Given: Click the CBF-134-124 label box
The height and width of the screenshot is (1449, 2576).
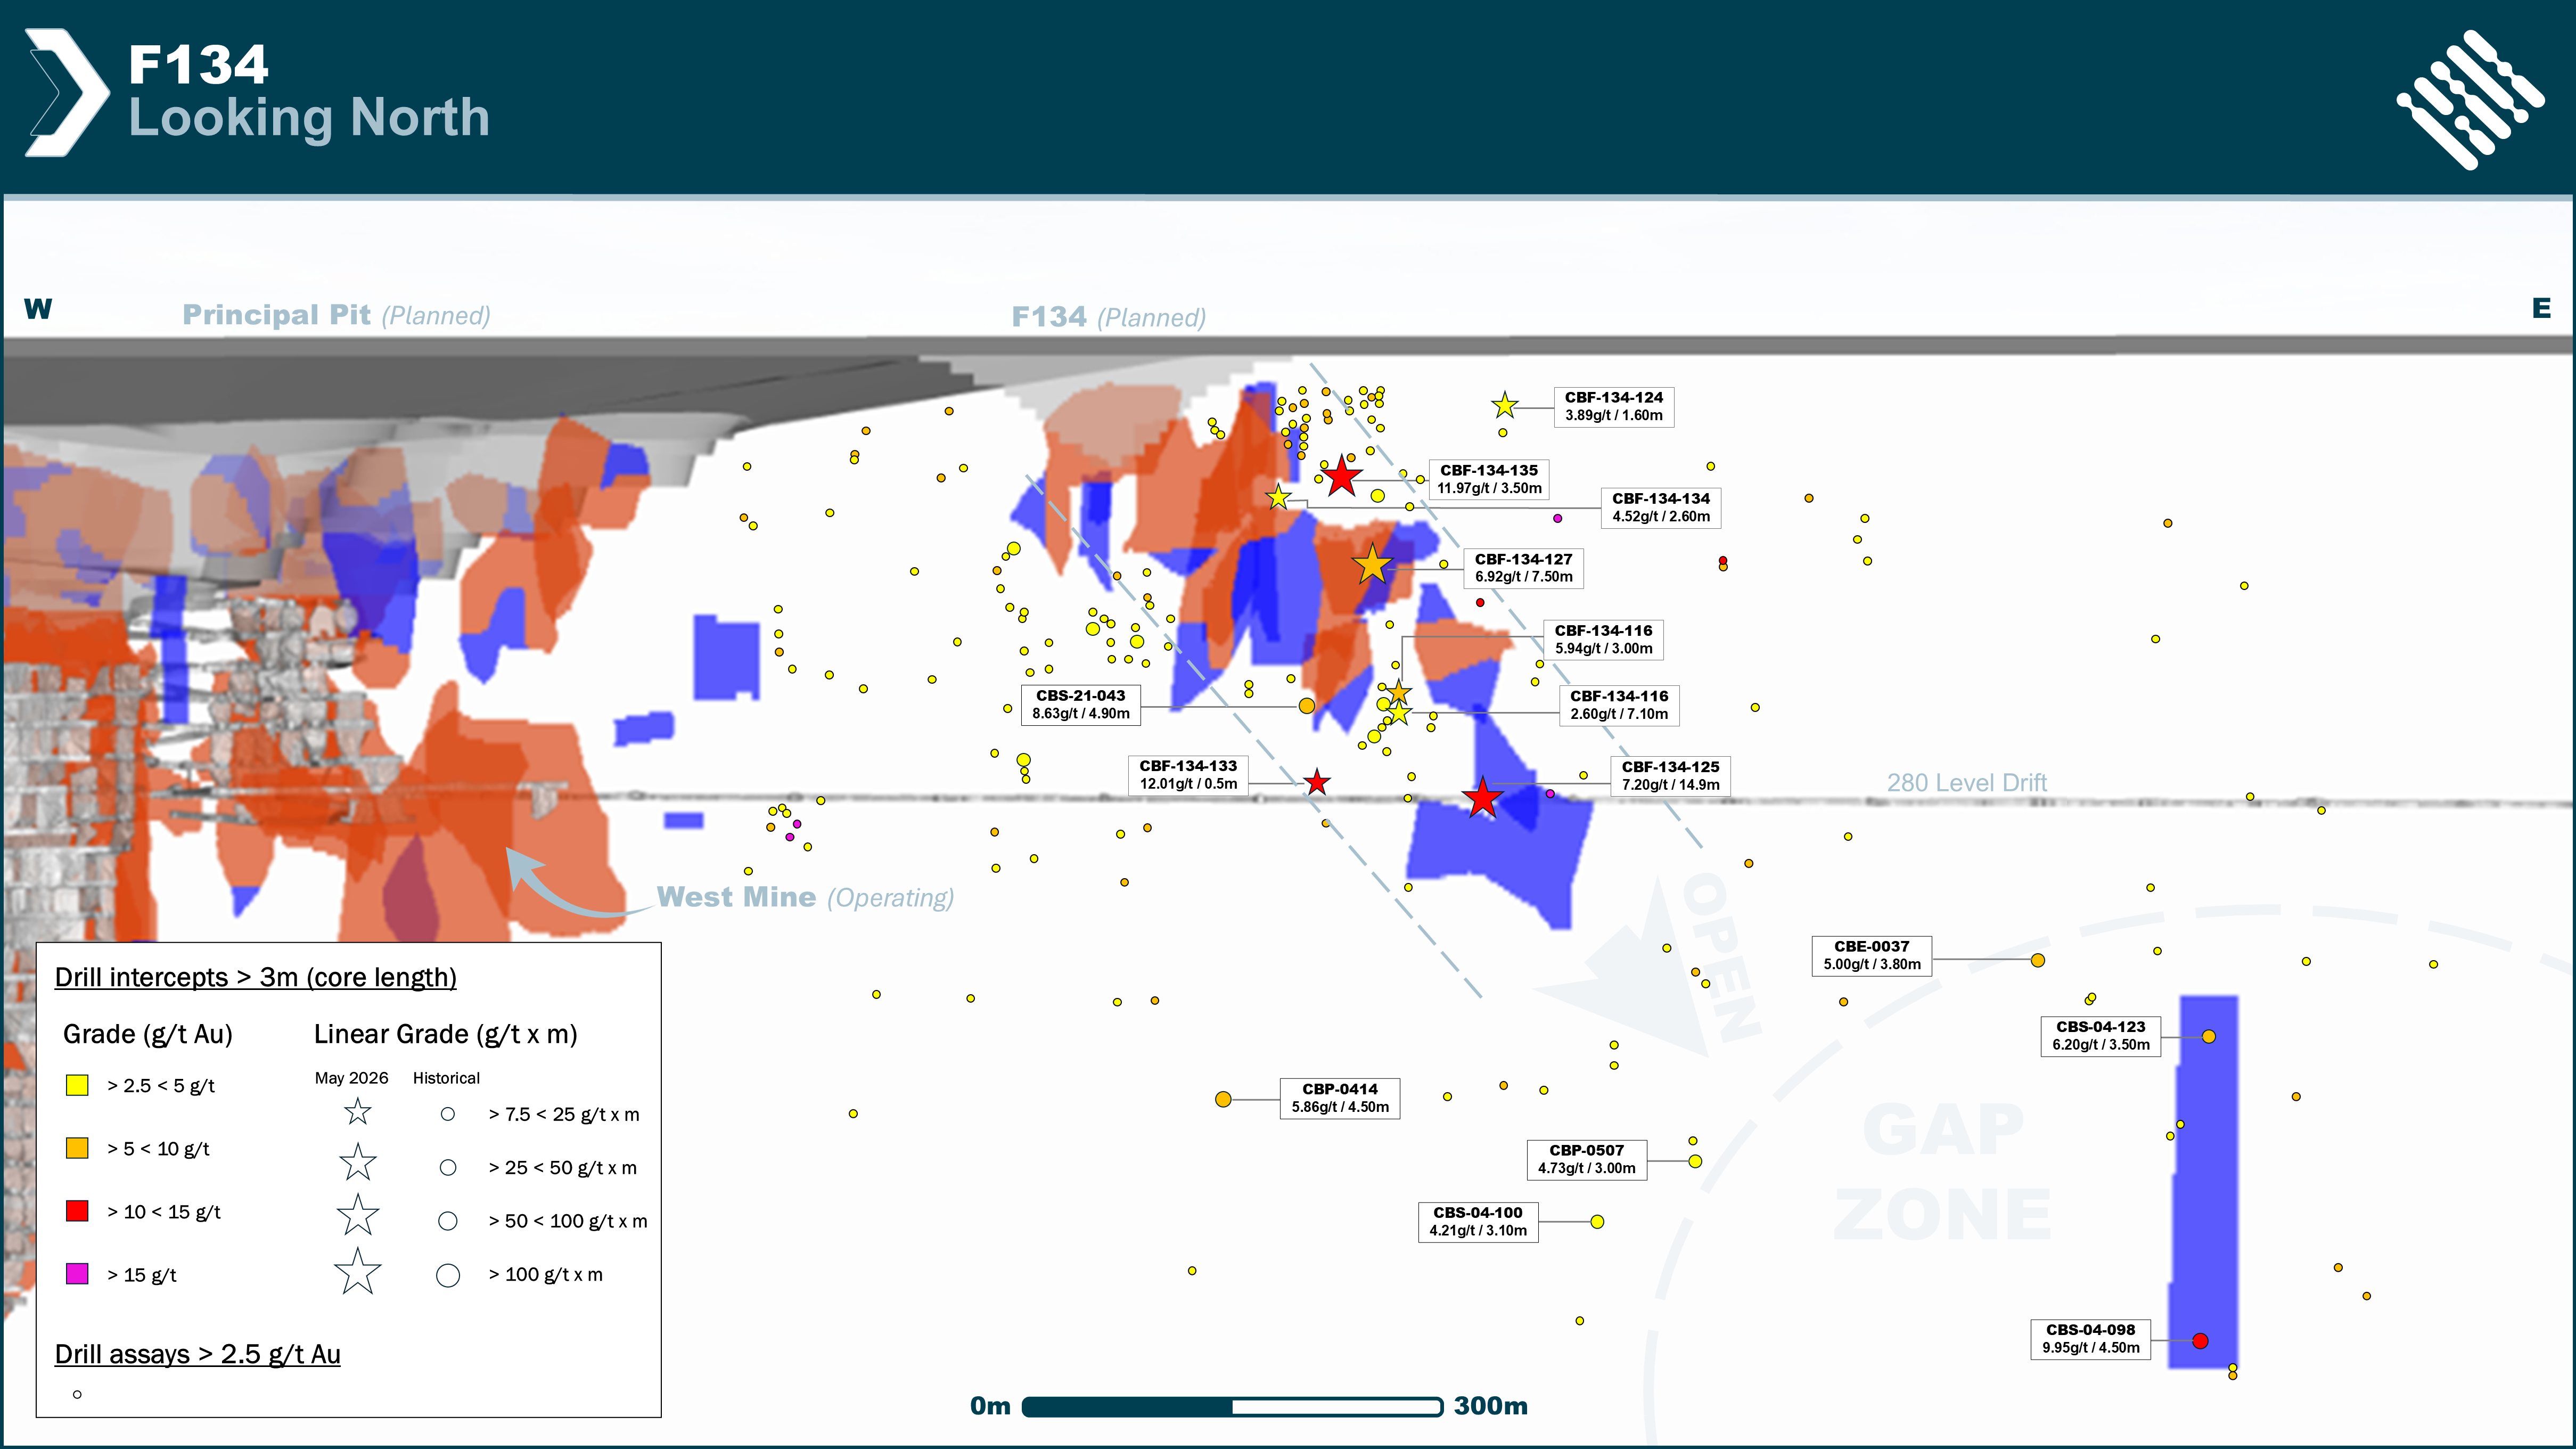Looking at the screenshot, I should coord(1614,407).
